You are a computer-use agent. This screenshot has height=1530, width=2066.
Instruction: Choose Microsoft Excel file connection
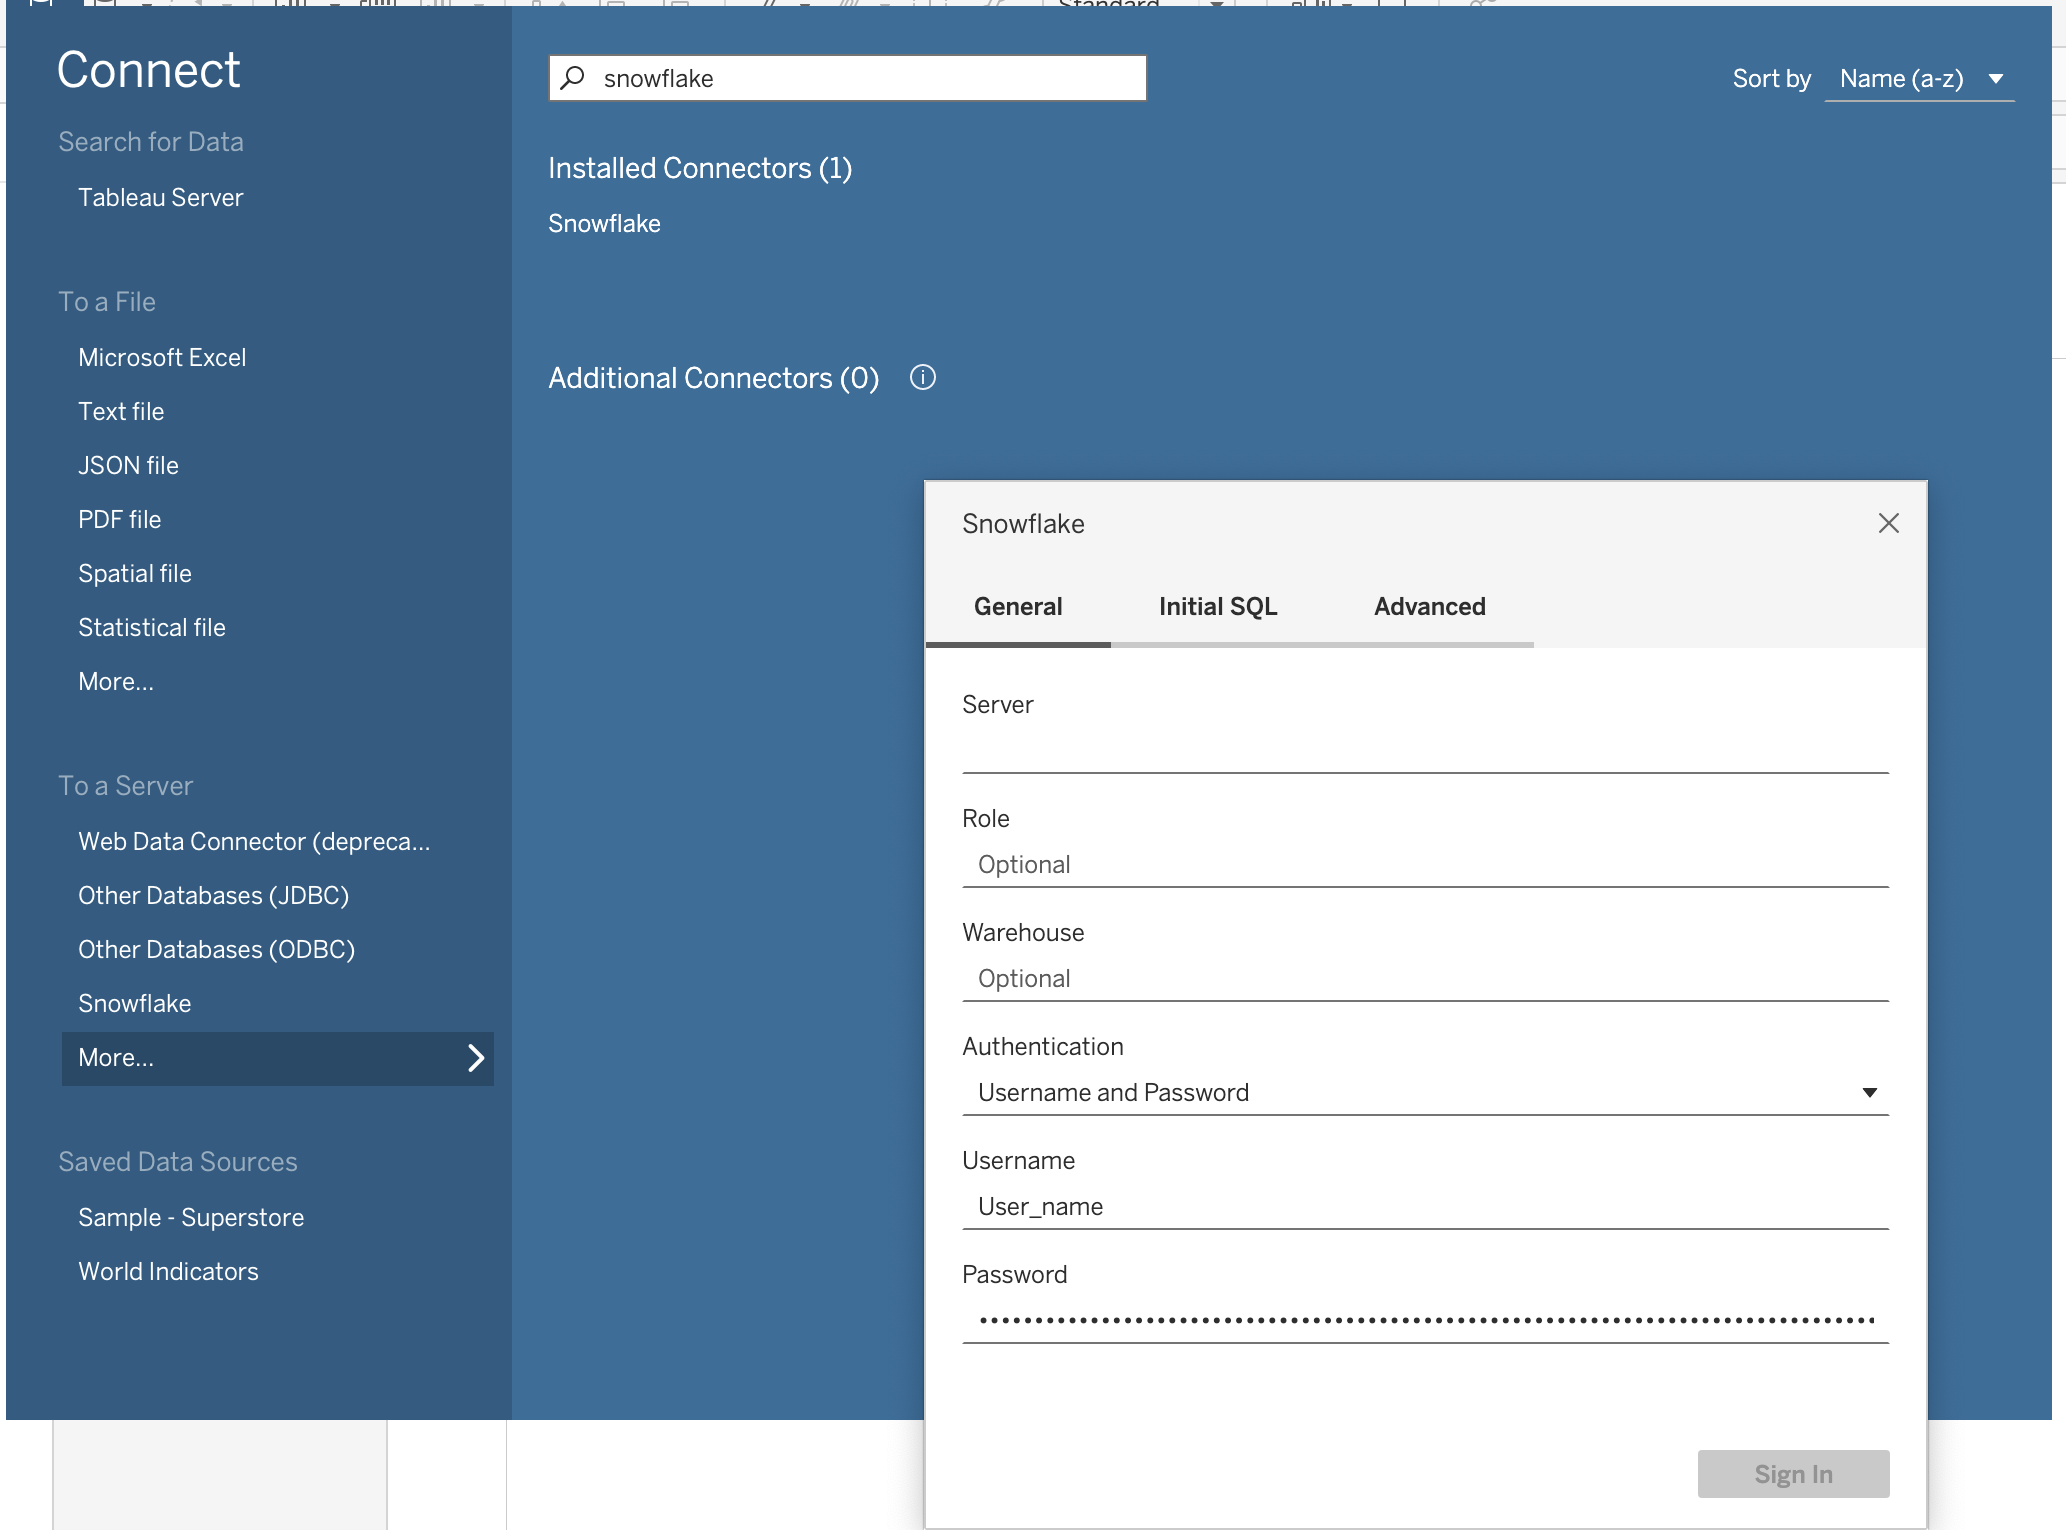(x=162, y=358)
